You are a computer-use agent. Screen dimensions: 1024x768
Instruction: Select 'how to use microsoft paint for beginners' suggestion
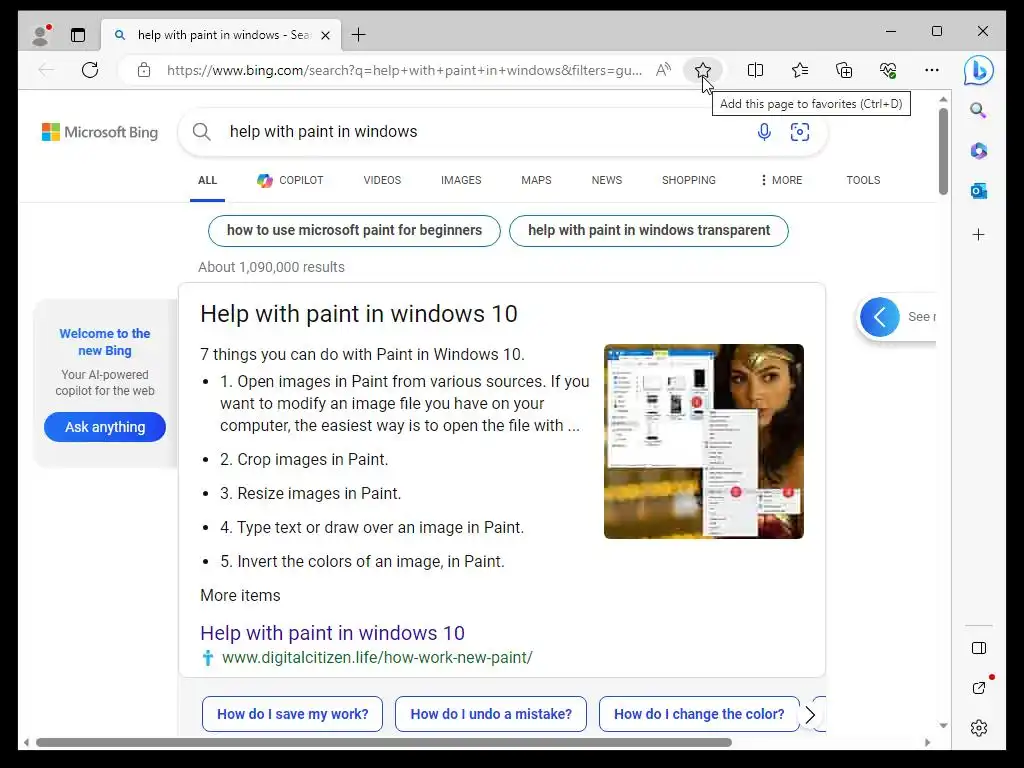354,231
